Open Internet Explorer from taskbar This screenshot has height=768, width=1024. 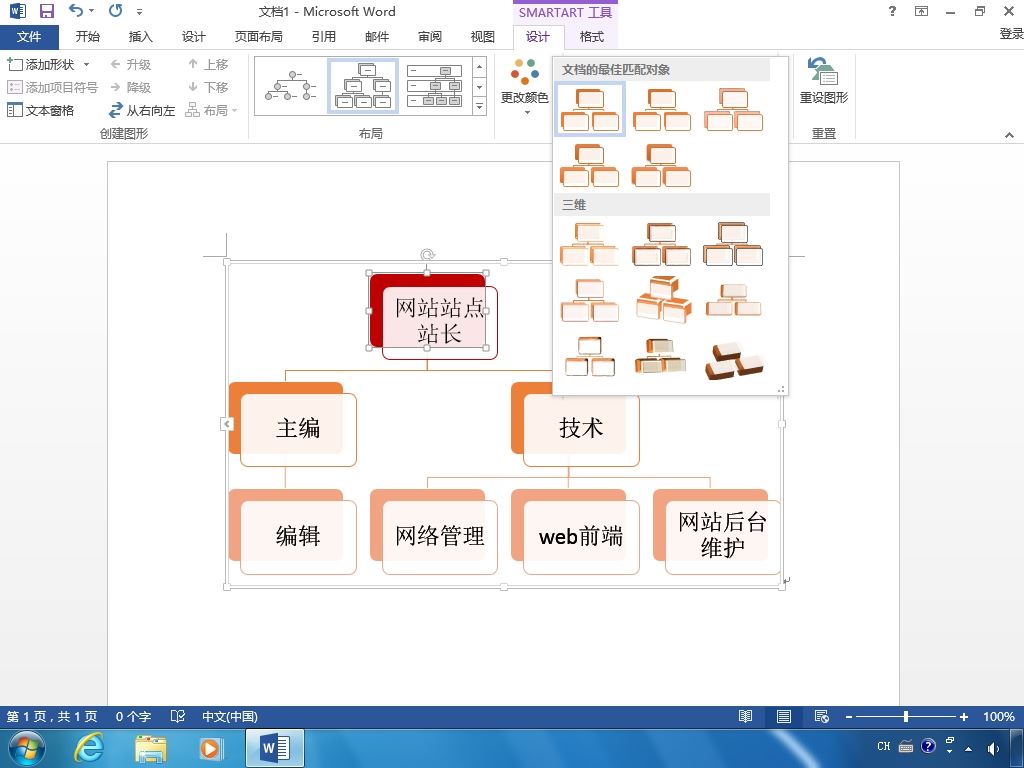[88, 748]
